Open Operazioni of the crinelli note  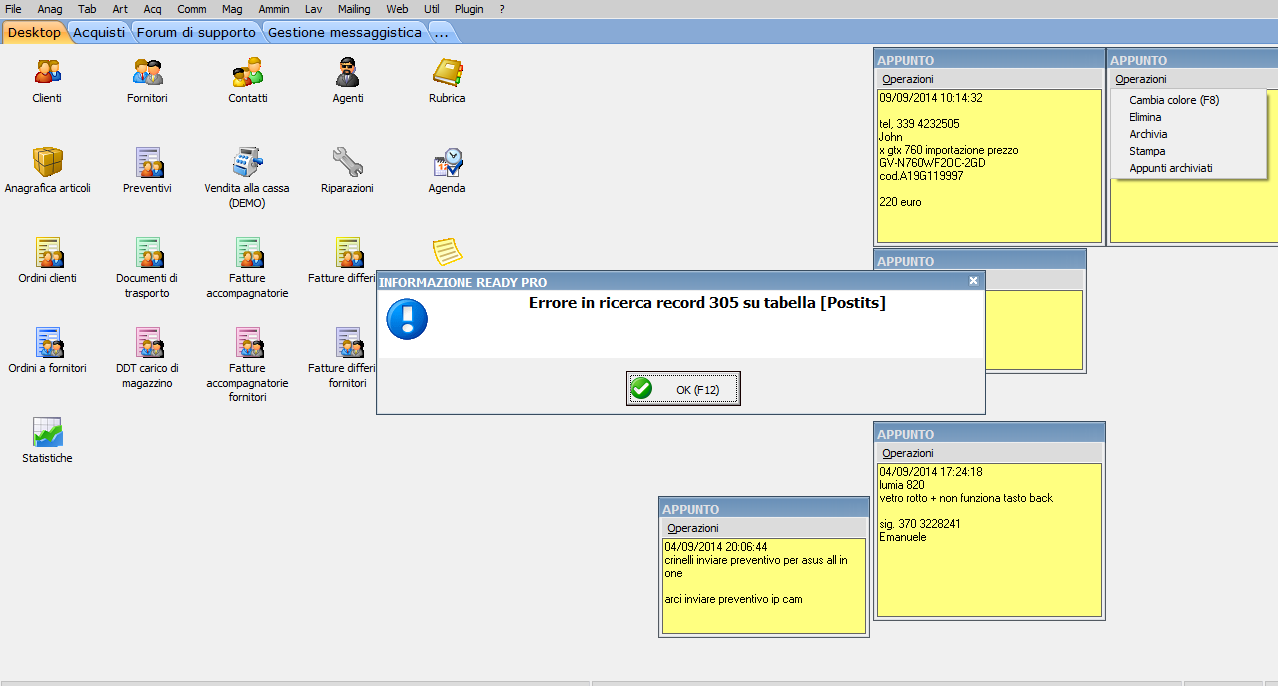(x=692, y=528)
